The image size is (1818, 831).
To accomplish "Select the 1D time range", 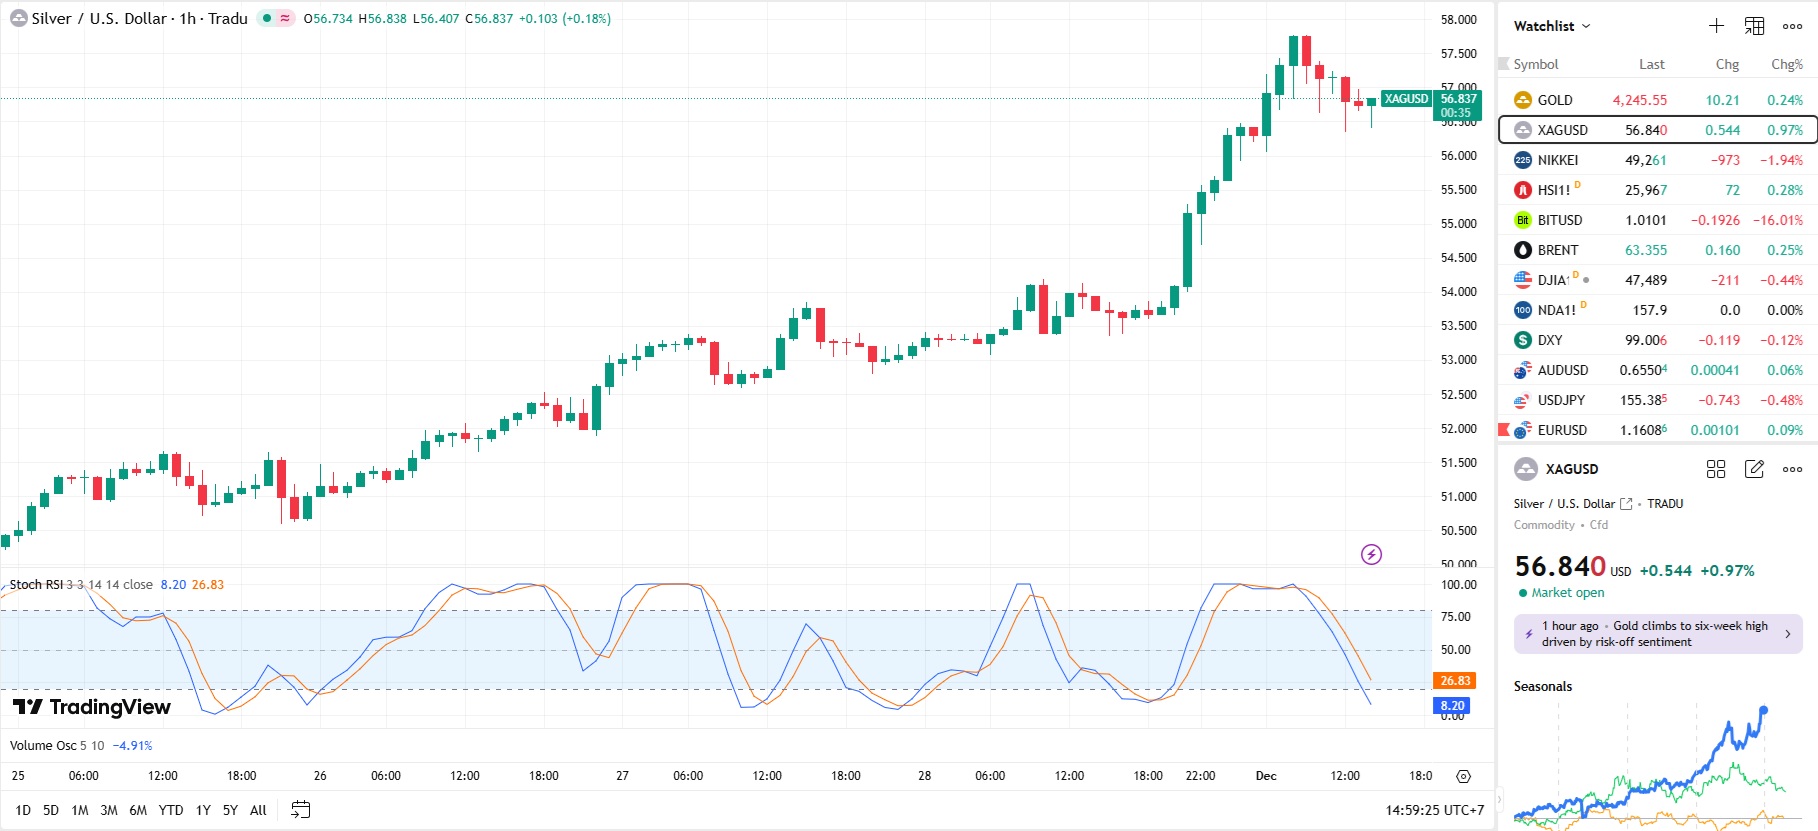I will [x=23, y=810].
